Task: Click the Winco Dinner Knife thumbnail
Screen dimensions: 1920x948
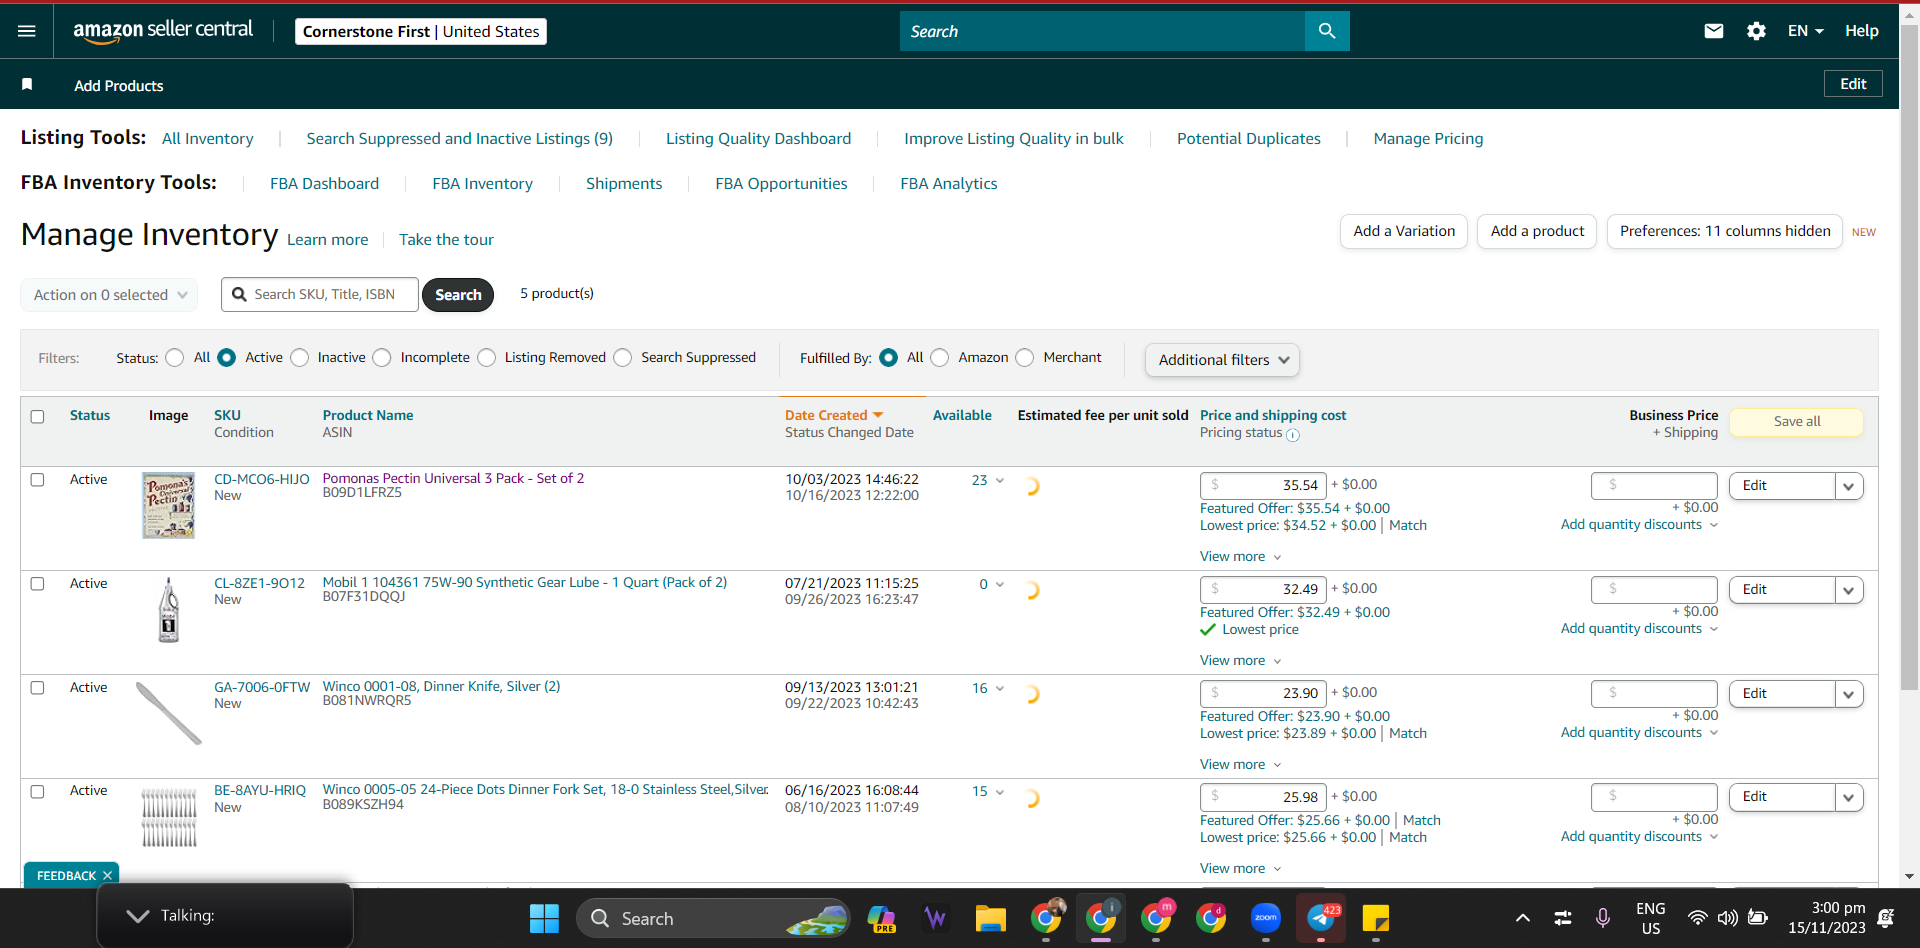Action: [168, 713]
